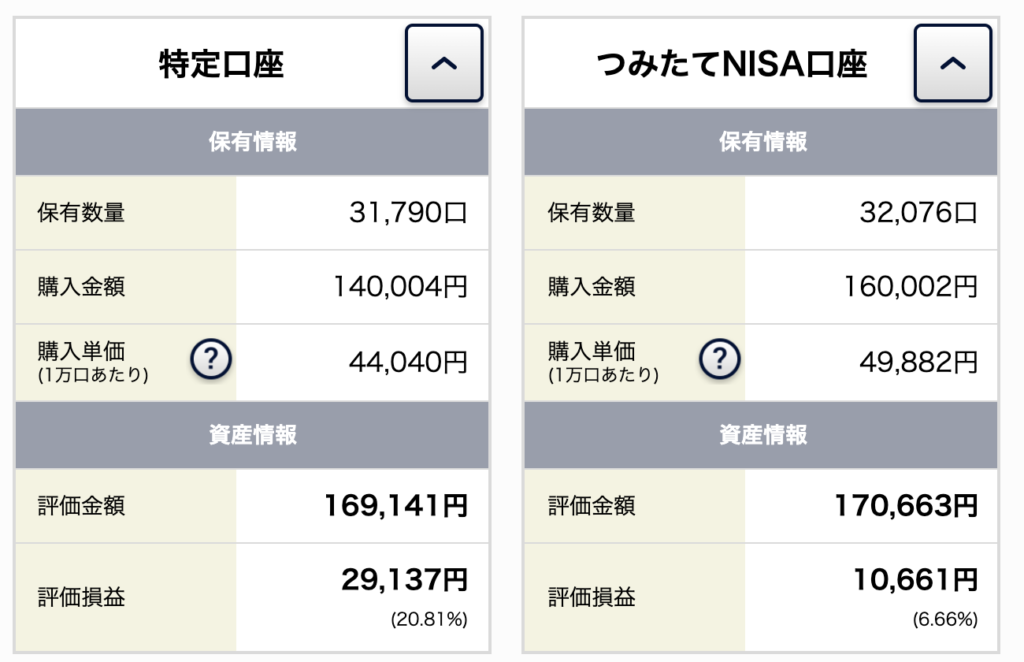This screenshot has height=662, width=1024.
Task: Select the (6.66%) profit percentage
Action: (x=945, y=619)
